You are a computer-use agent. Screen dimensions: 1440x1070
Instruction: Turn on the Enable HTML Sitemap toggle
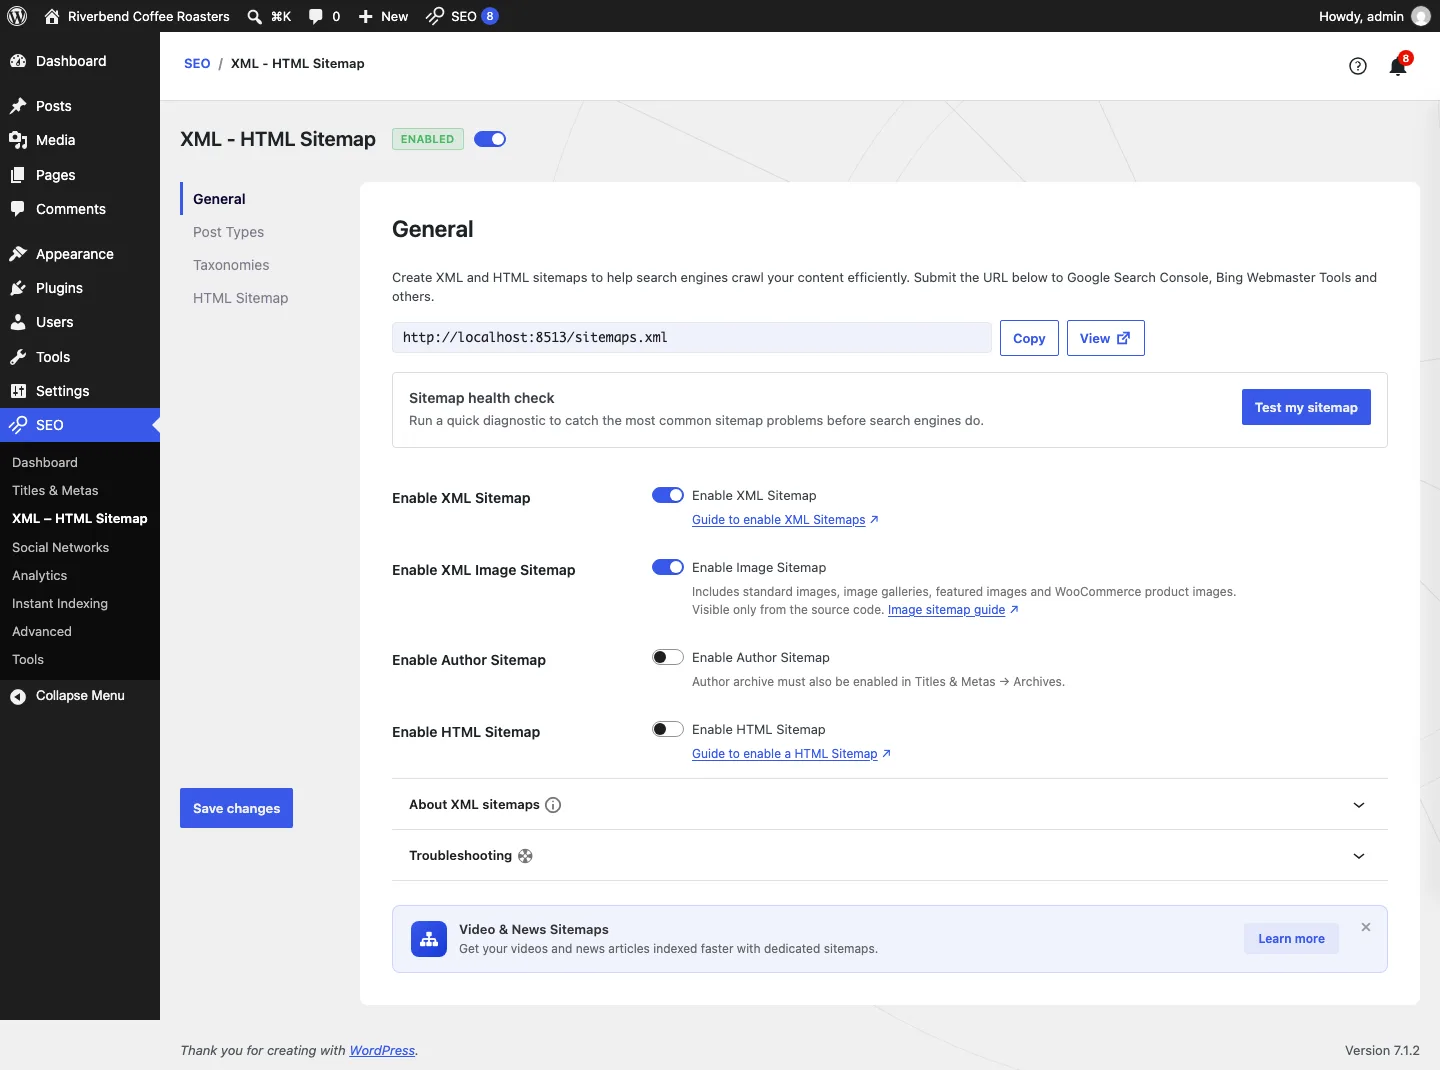pyautogui.click(x=668, y=729)
